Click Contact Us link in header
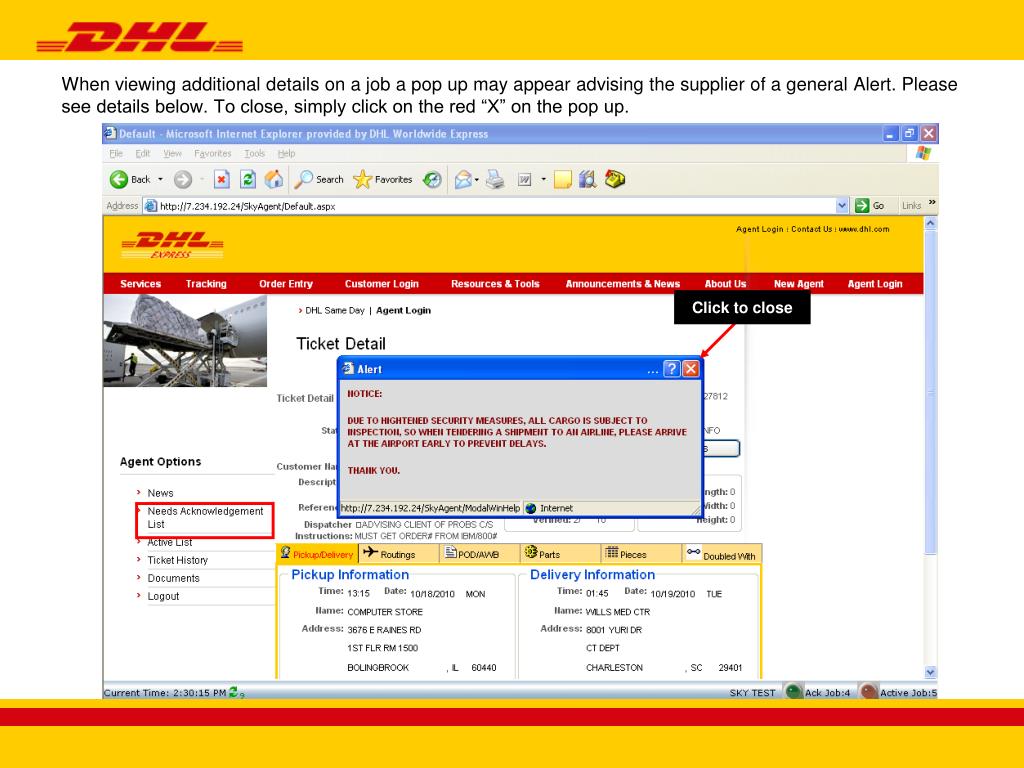The image size is (1024, 768). point(812,229)
